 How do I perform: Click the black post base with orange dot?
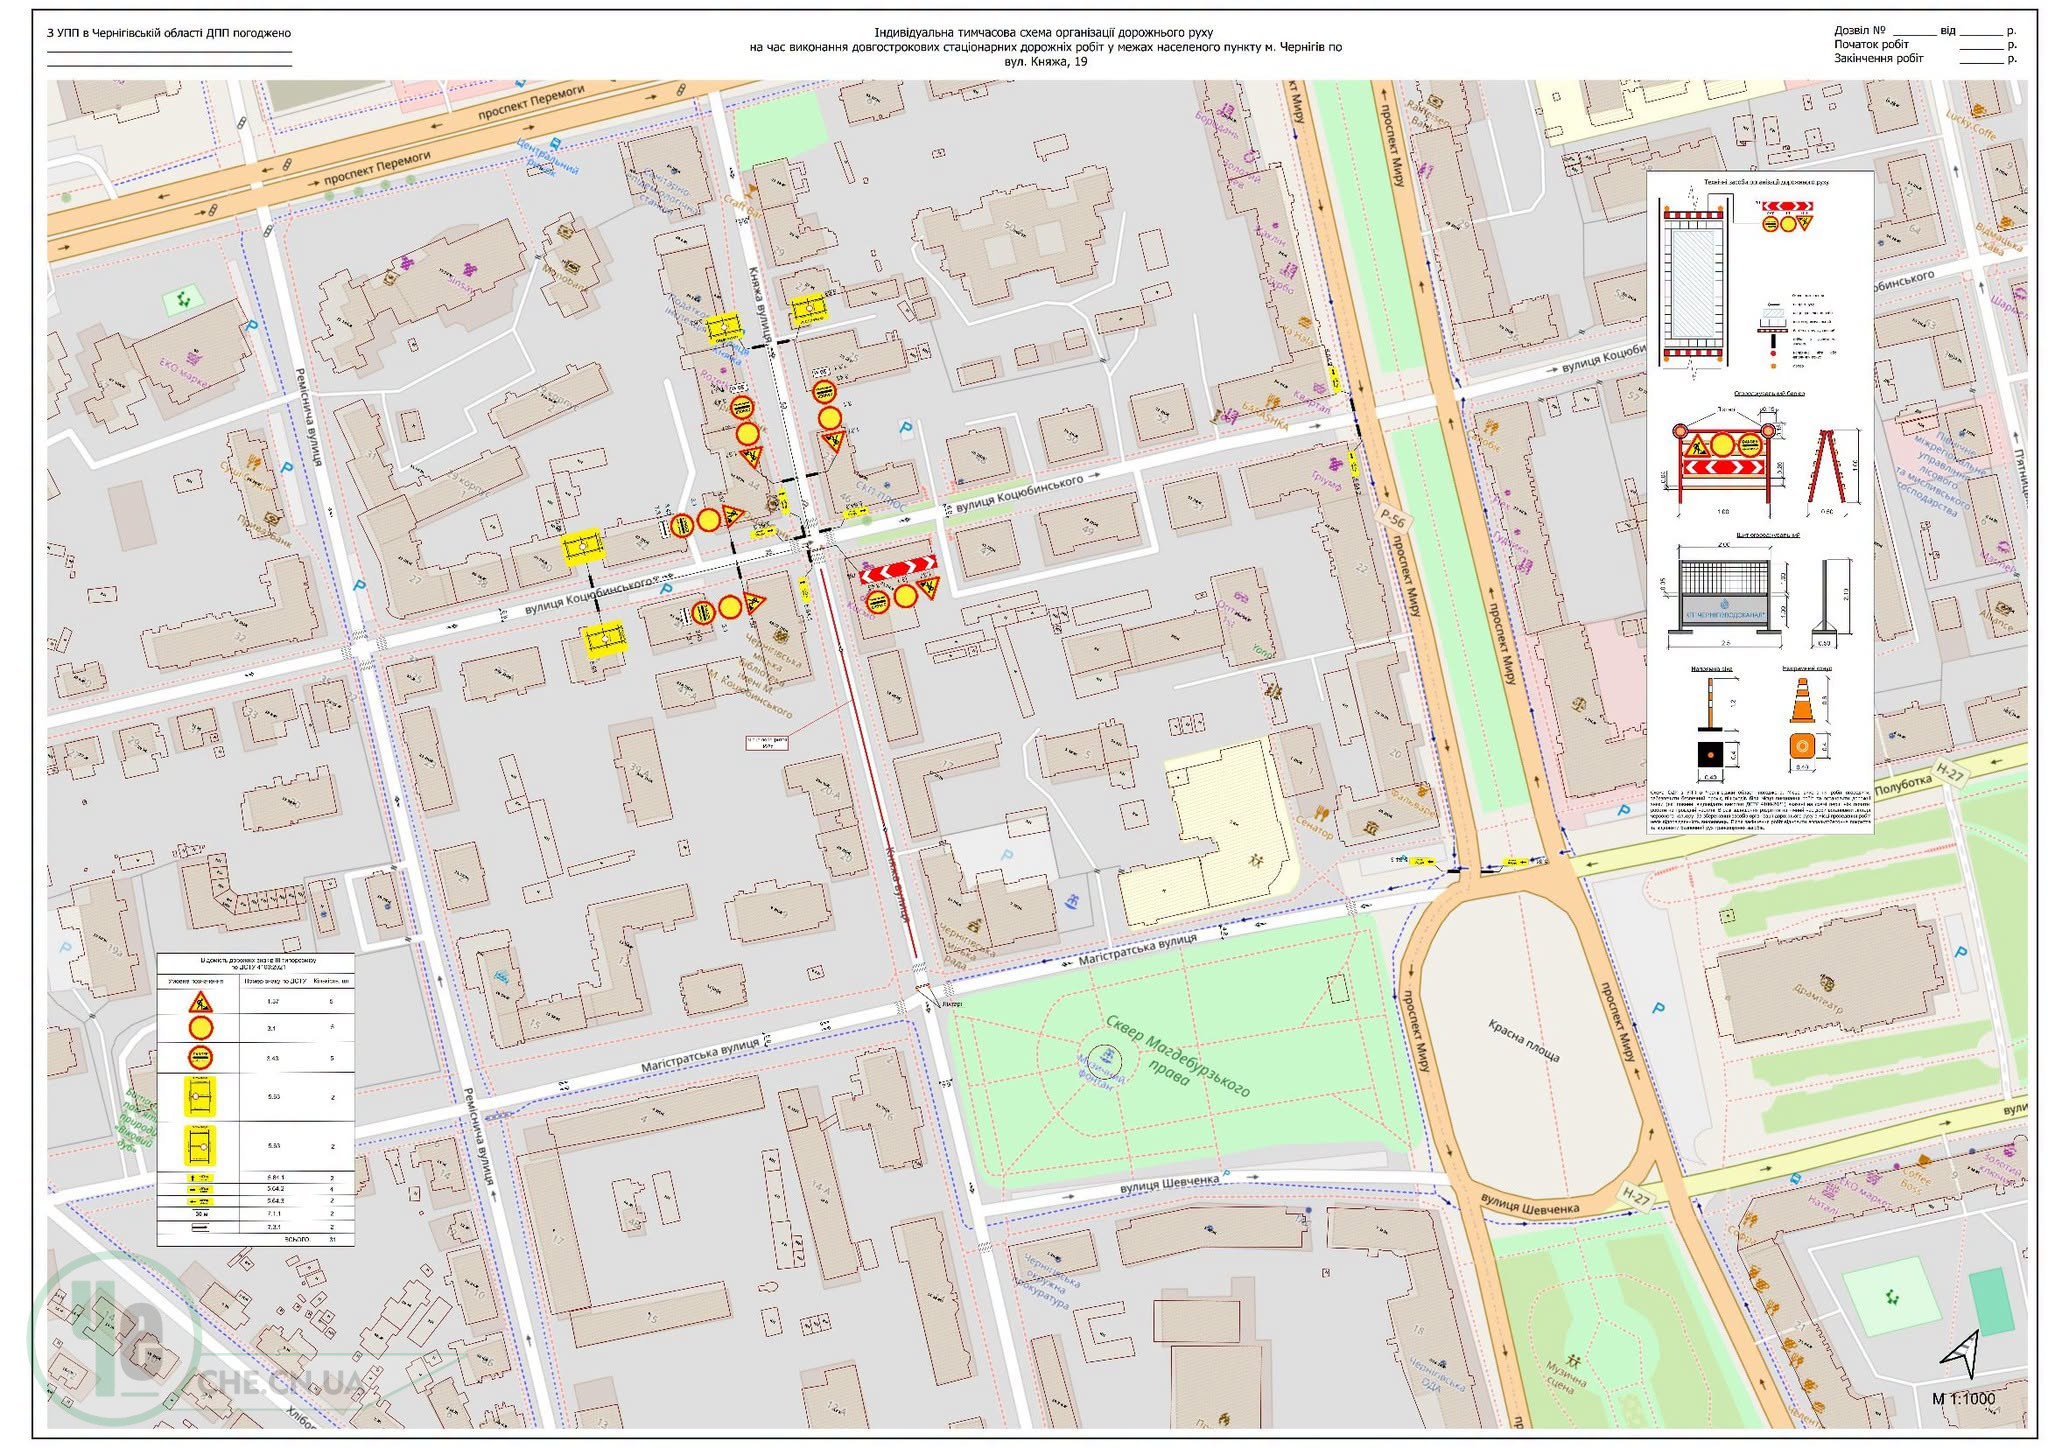(1710, 754)
